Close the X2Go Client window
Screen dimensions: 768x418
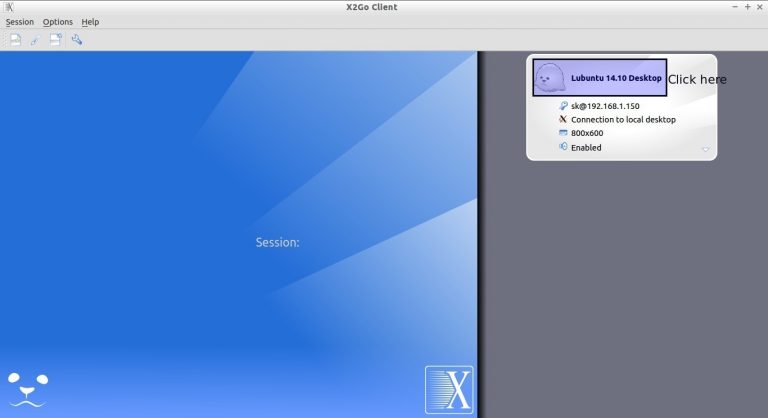(760, 7)
